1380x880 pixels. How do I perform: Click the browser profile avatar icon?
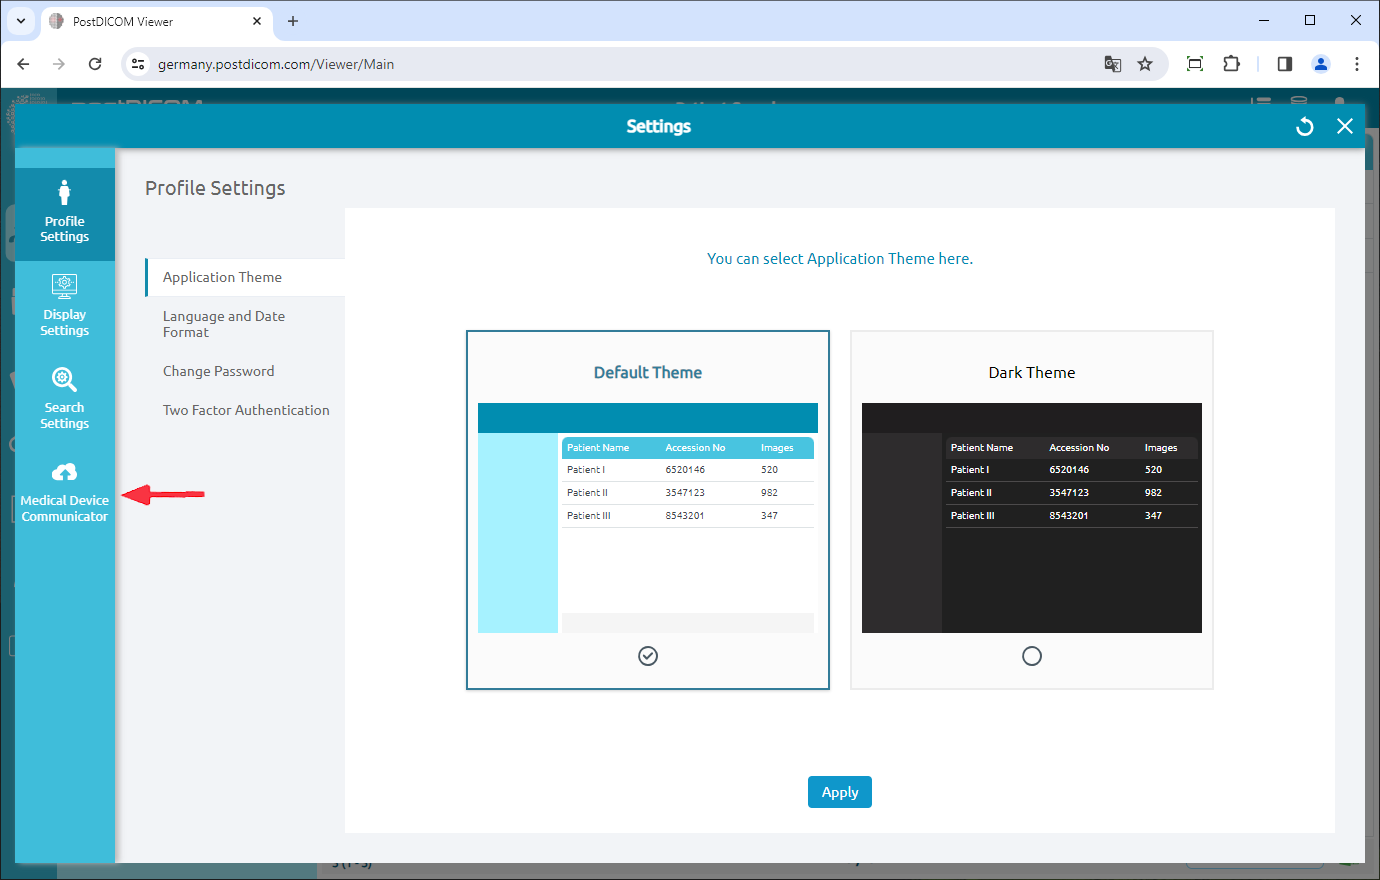1321,63
